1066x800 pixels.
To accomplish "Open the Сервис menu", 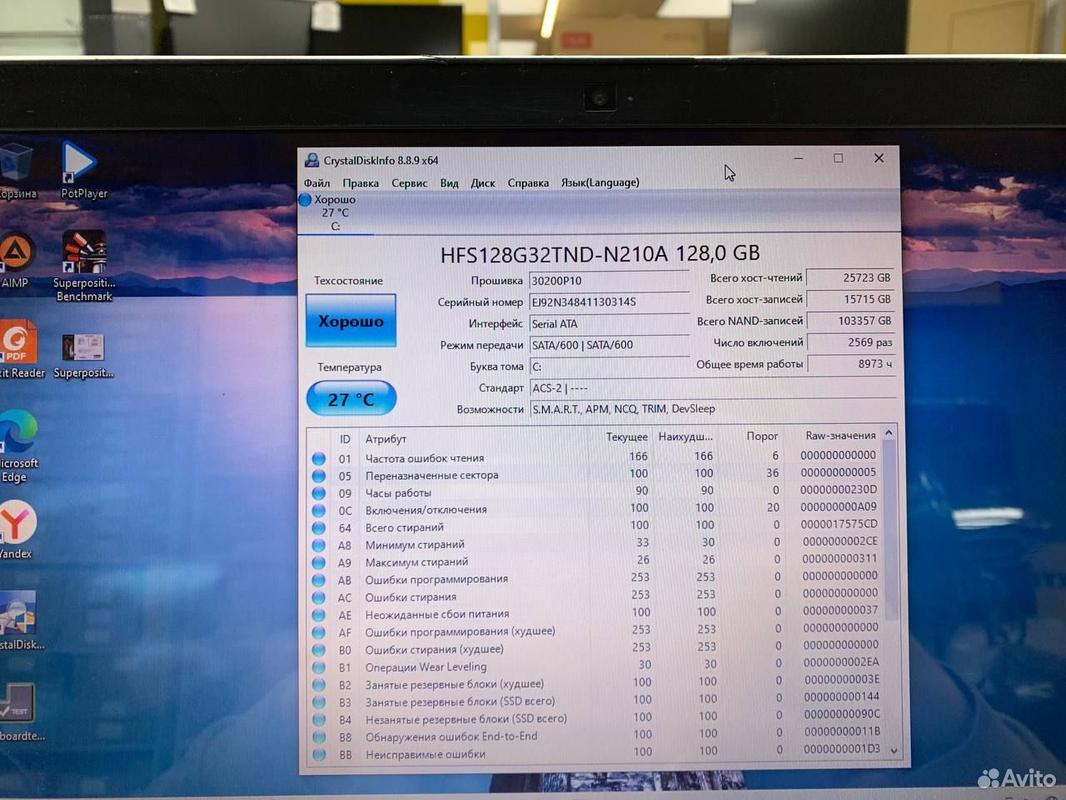I will (x=409, y=183).
